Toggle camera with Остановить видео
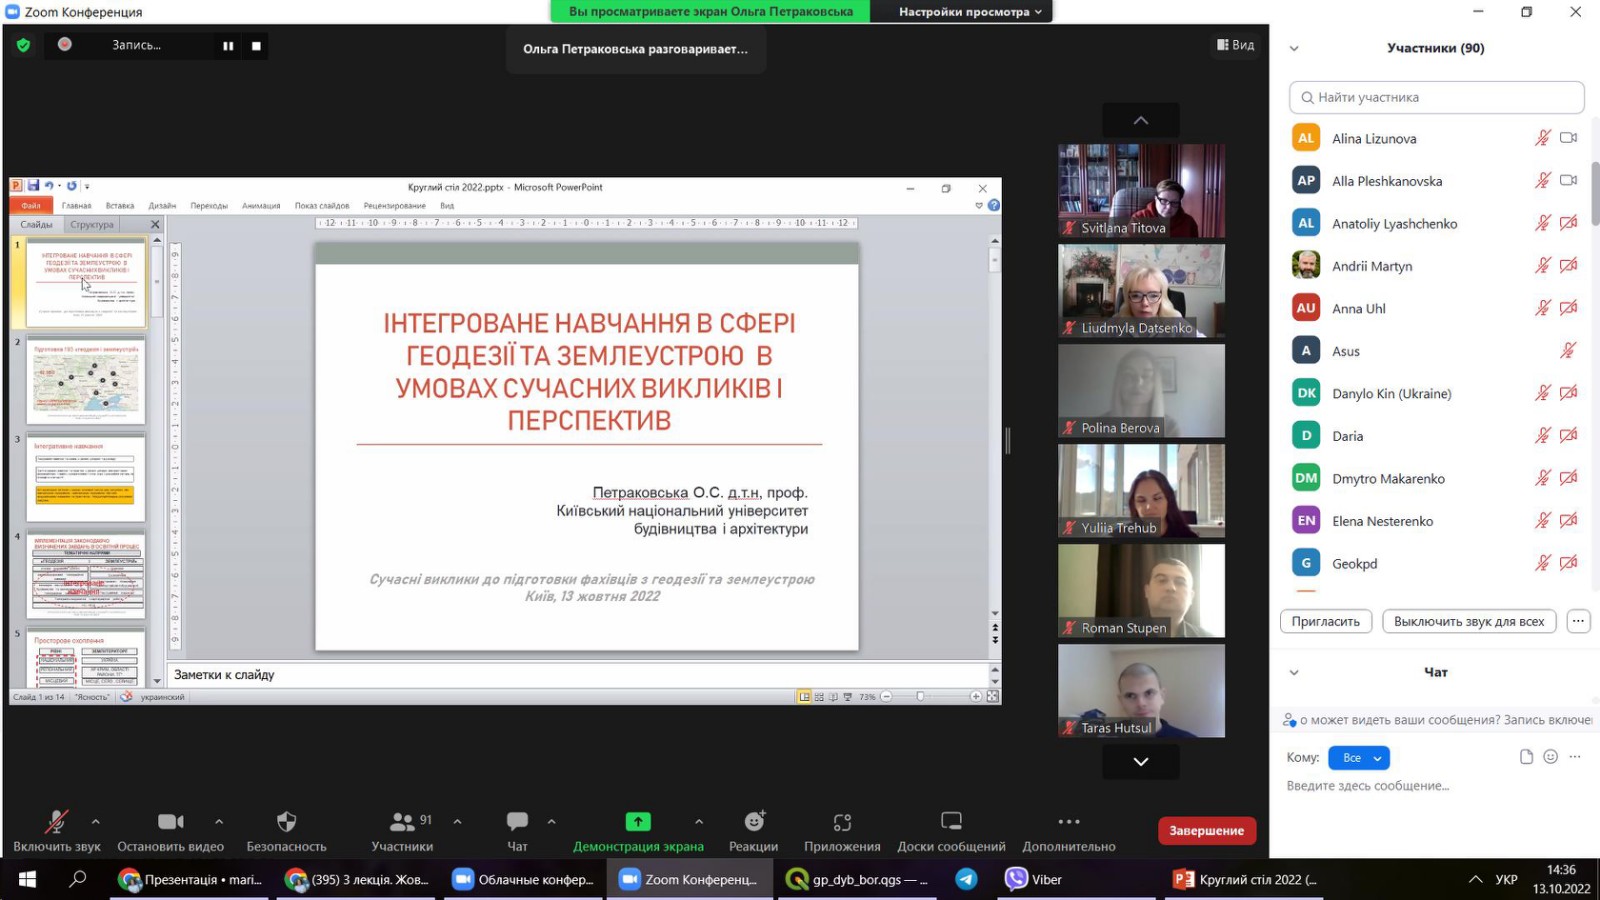 (x=170, y=822)
